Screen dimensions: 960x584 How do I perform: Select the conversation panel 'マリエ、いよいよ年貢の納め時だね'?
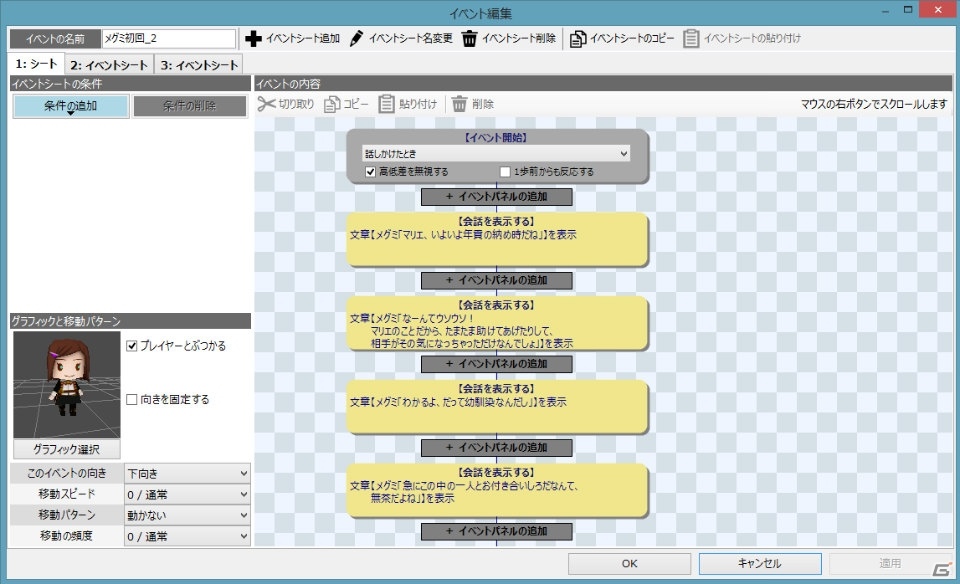coord(497,239)
